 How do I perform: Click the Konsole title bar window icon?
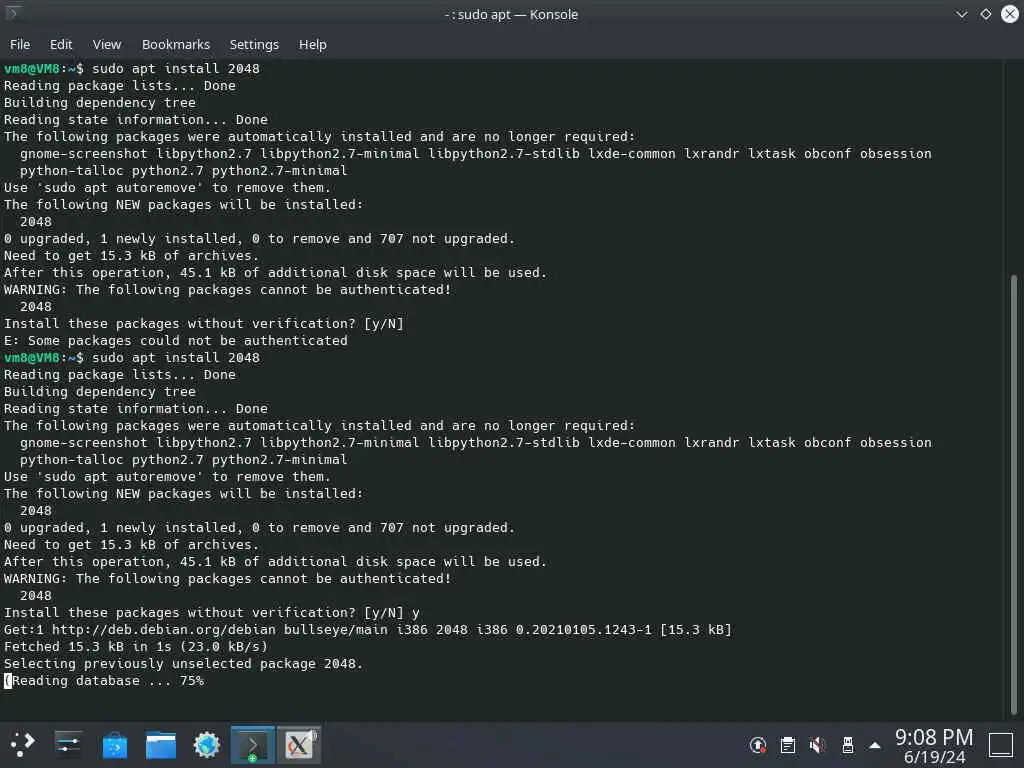(12, 13)
